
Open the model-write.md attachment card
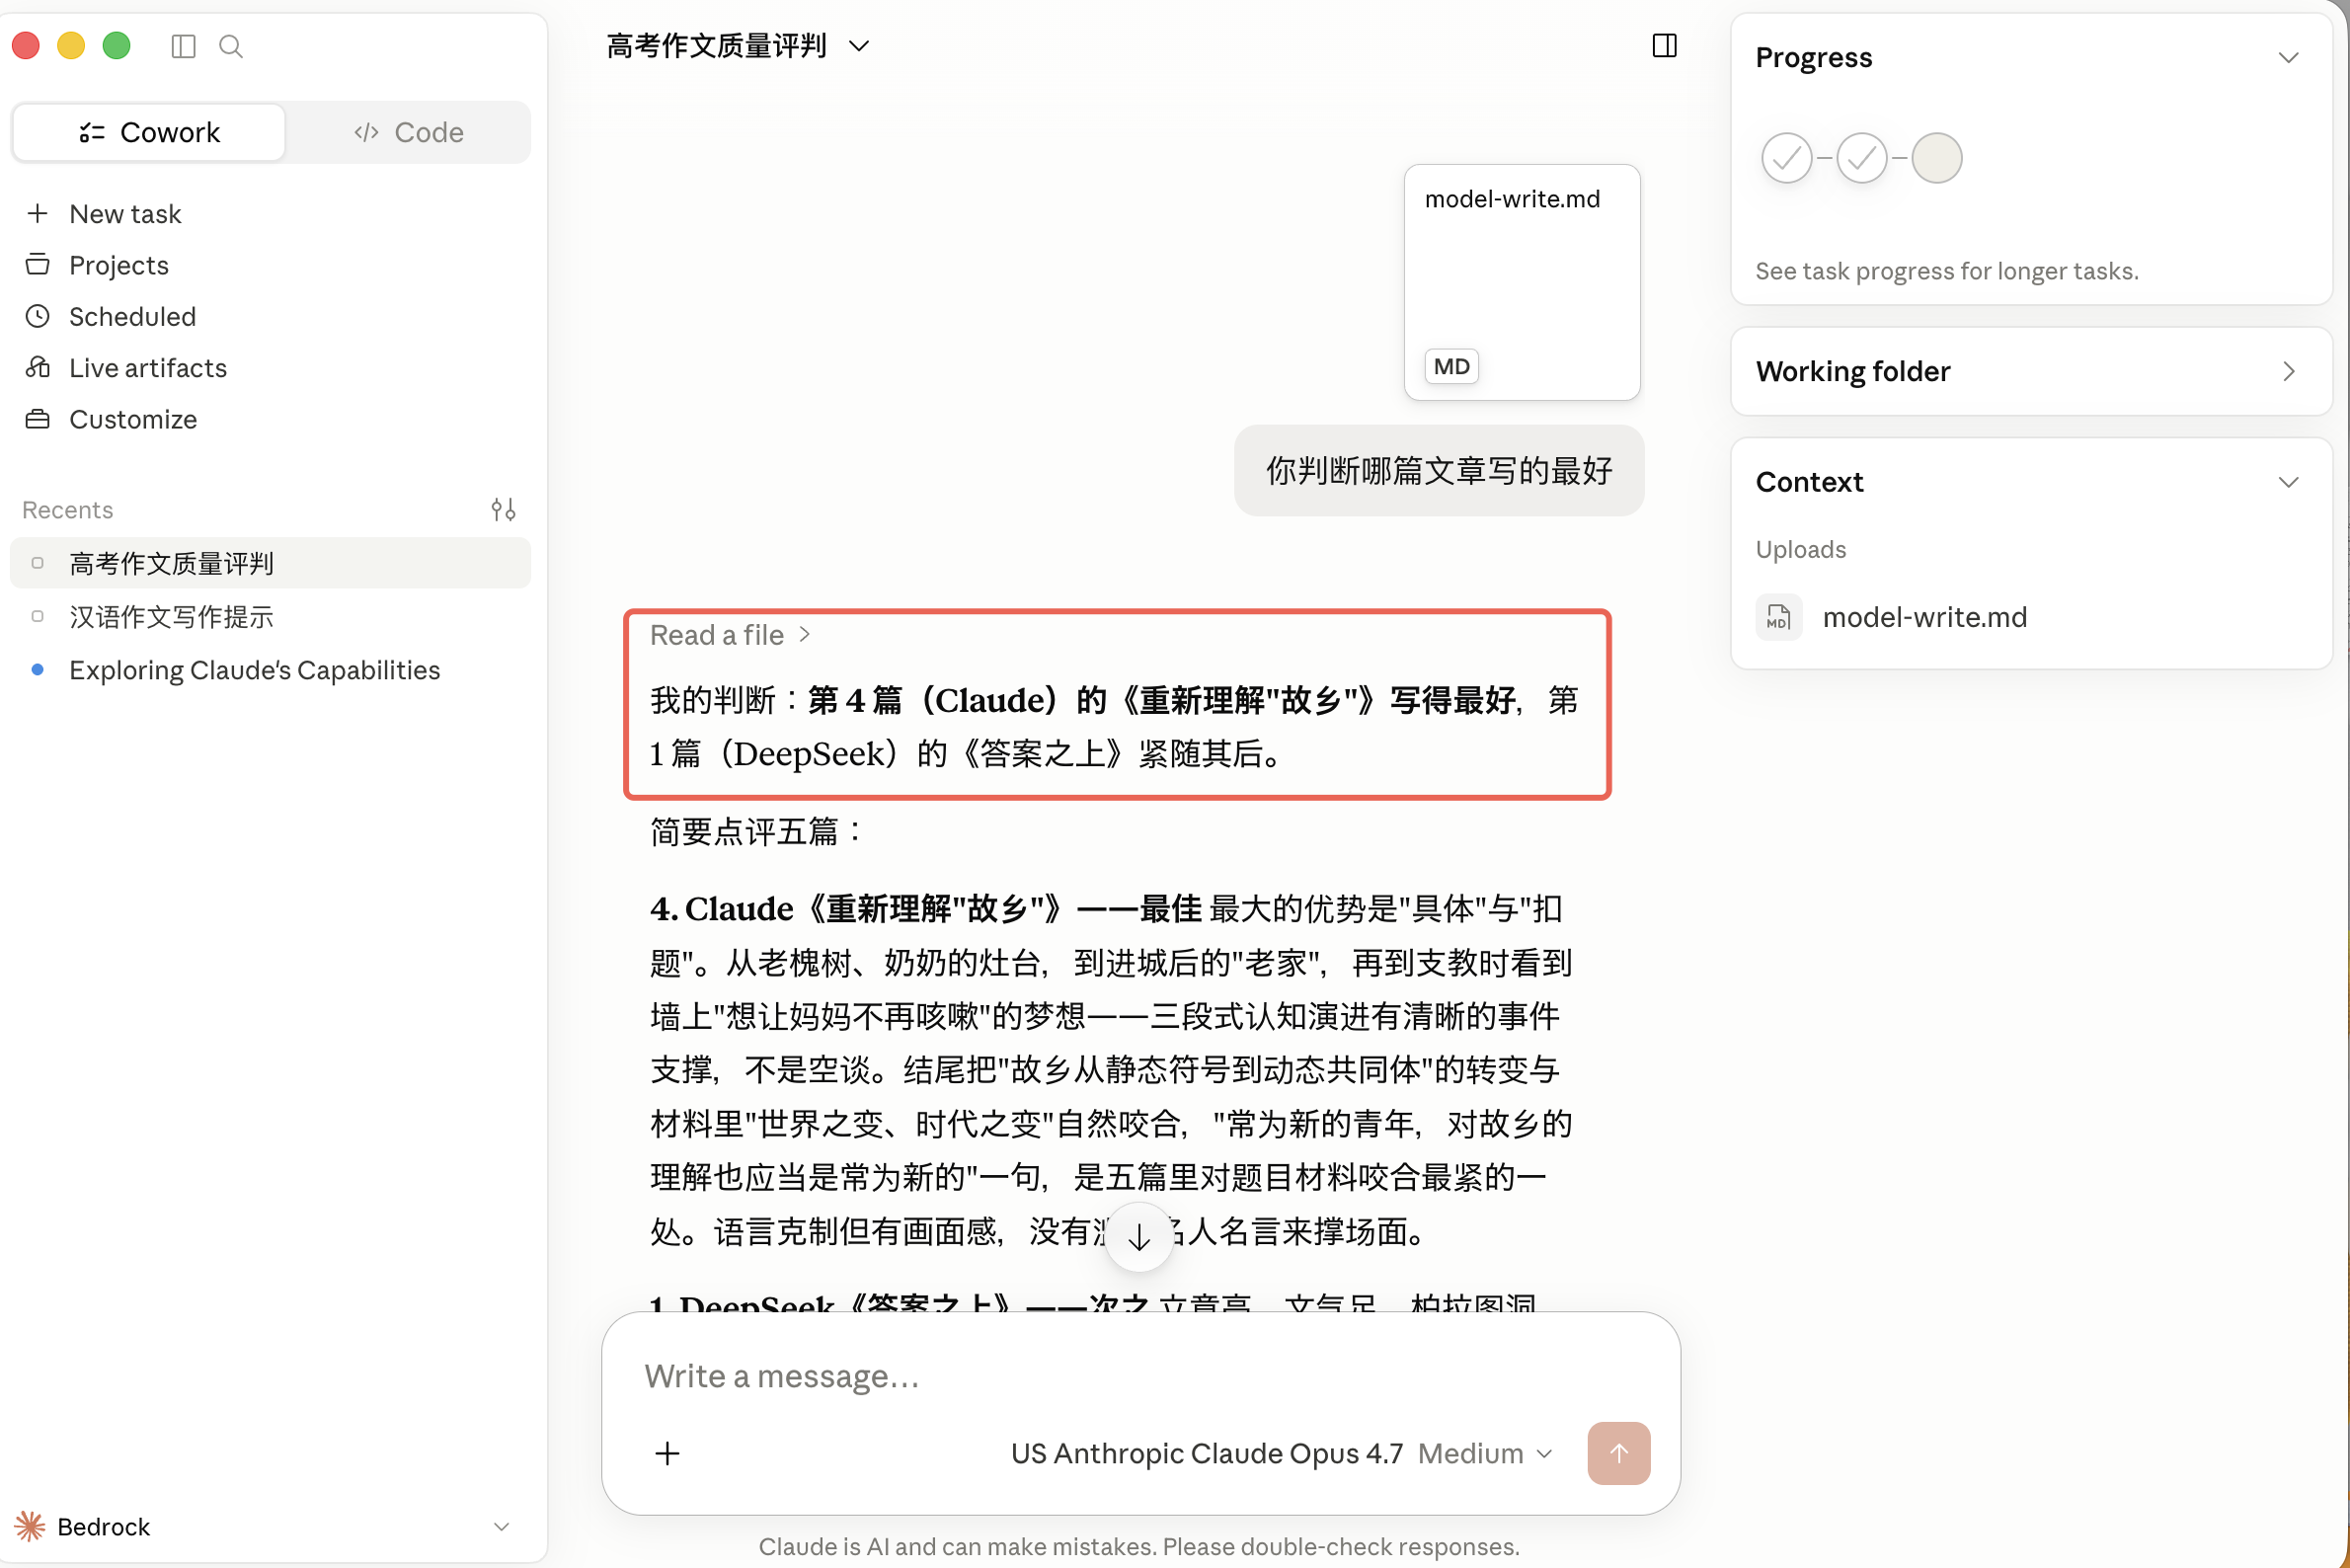coord(1522,282)
